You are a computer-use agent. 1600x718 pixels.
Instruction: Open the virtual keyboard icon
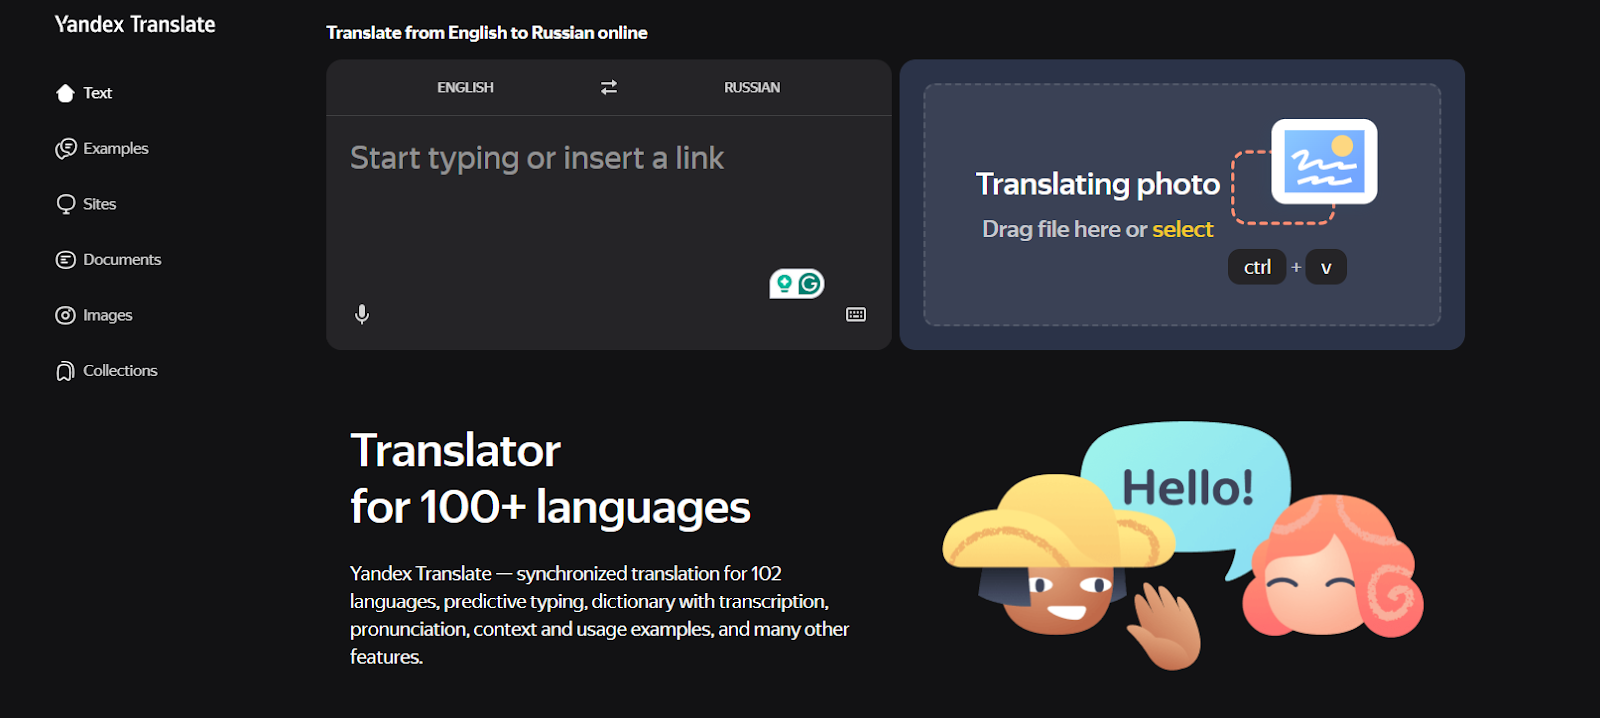coord(856,314)
